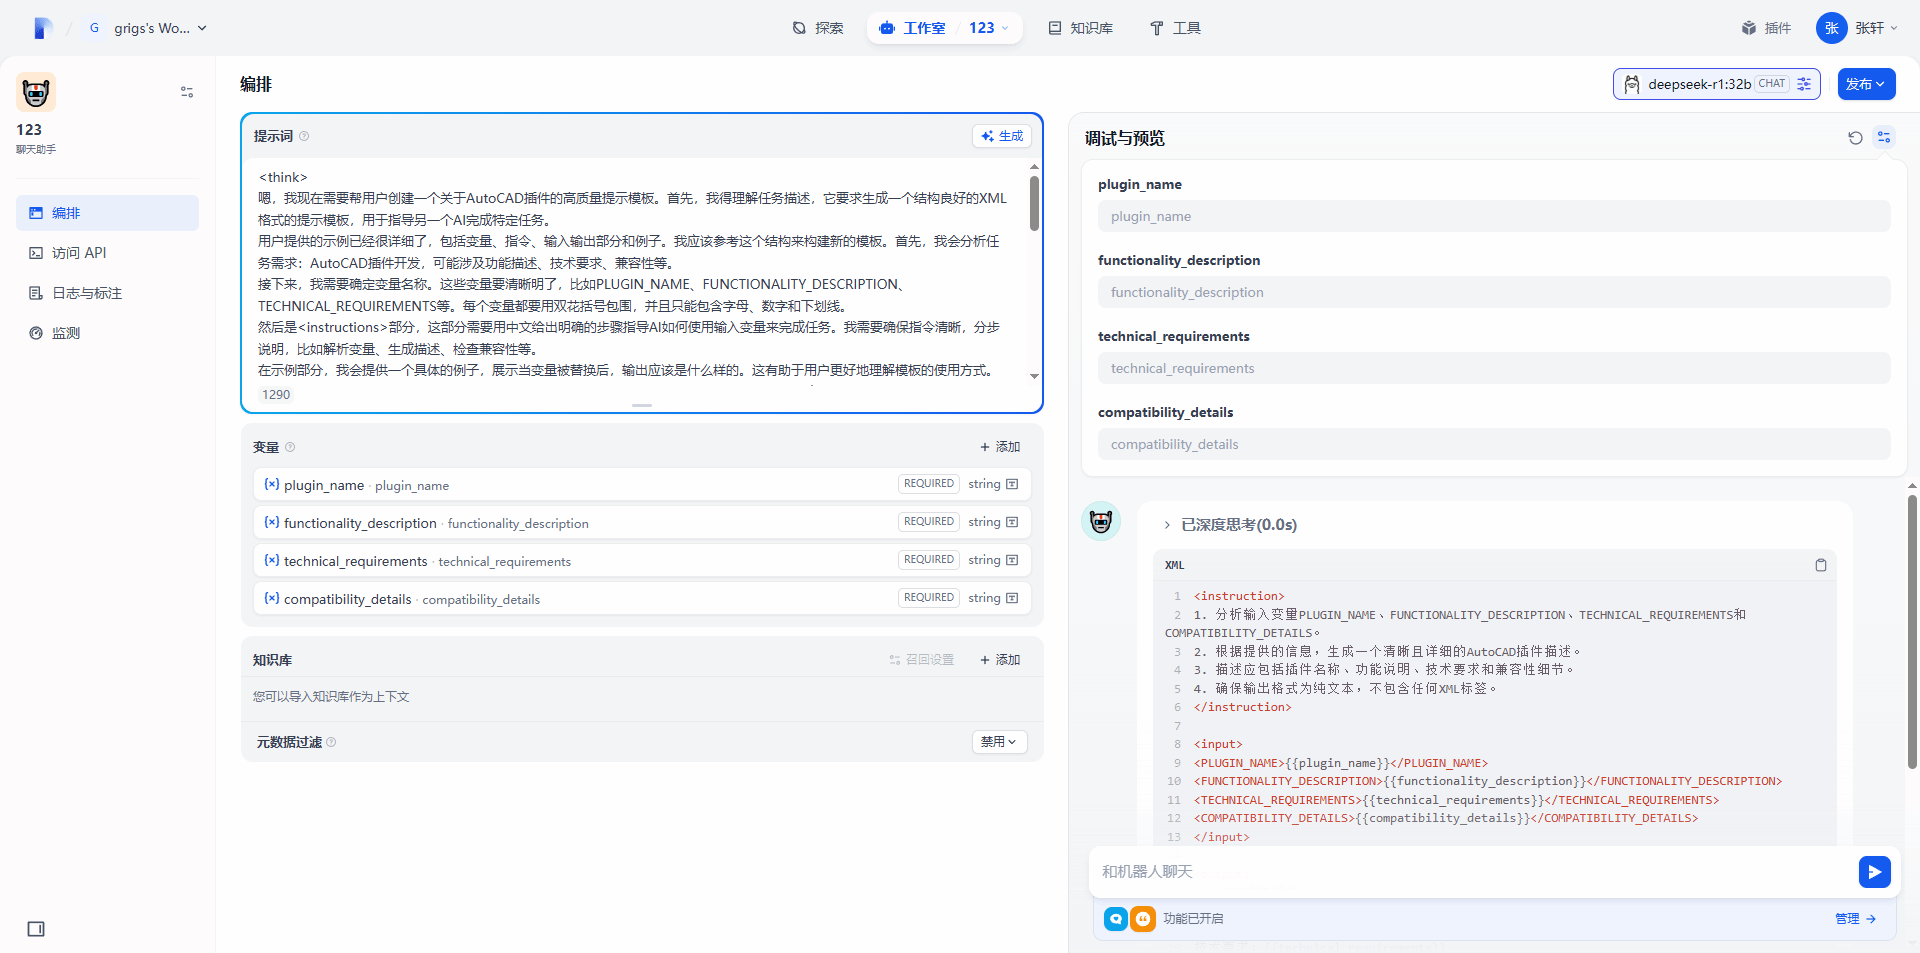This screenshot has height=953, width=1920.
Task: Toggle the debug variable input panel
Action: [1884, 138]
